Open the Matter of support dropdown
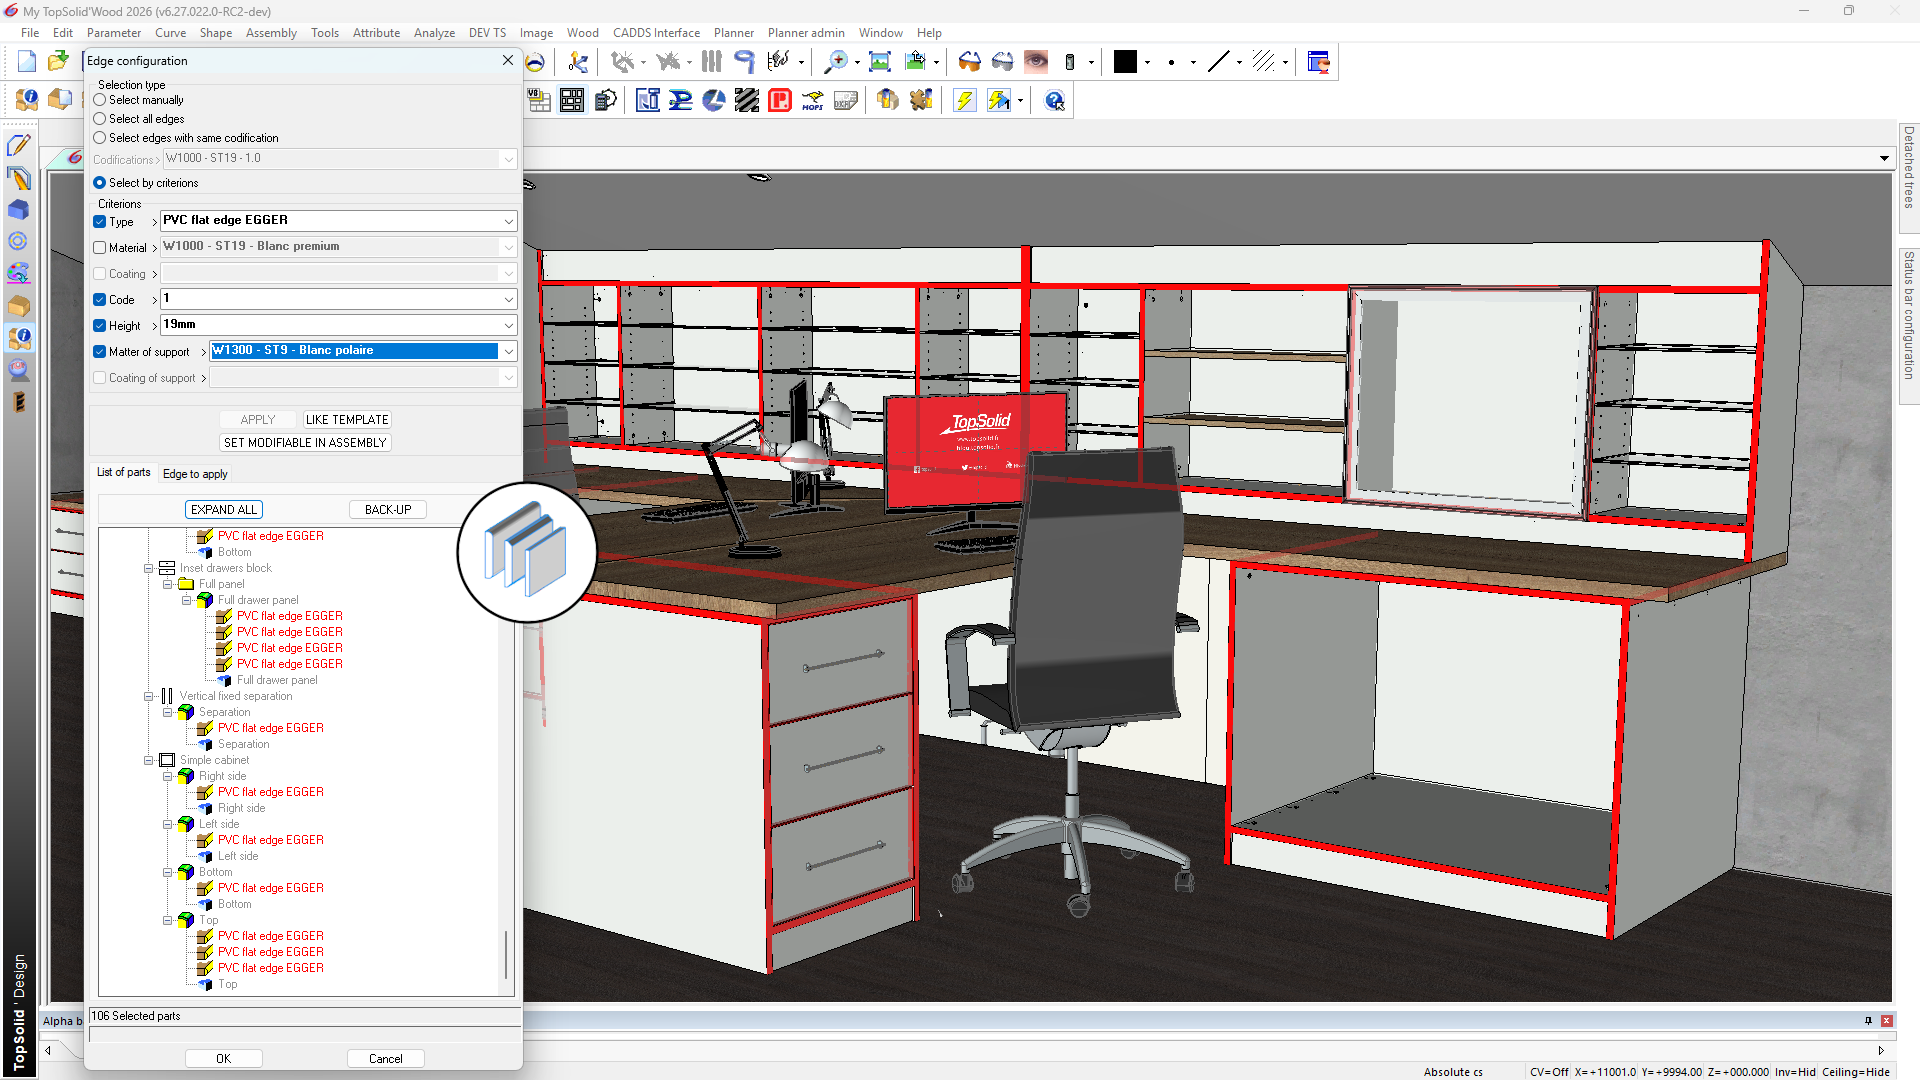The image size is (1920, 1080). (508, 351)
